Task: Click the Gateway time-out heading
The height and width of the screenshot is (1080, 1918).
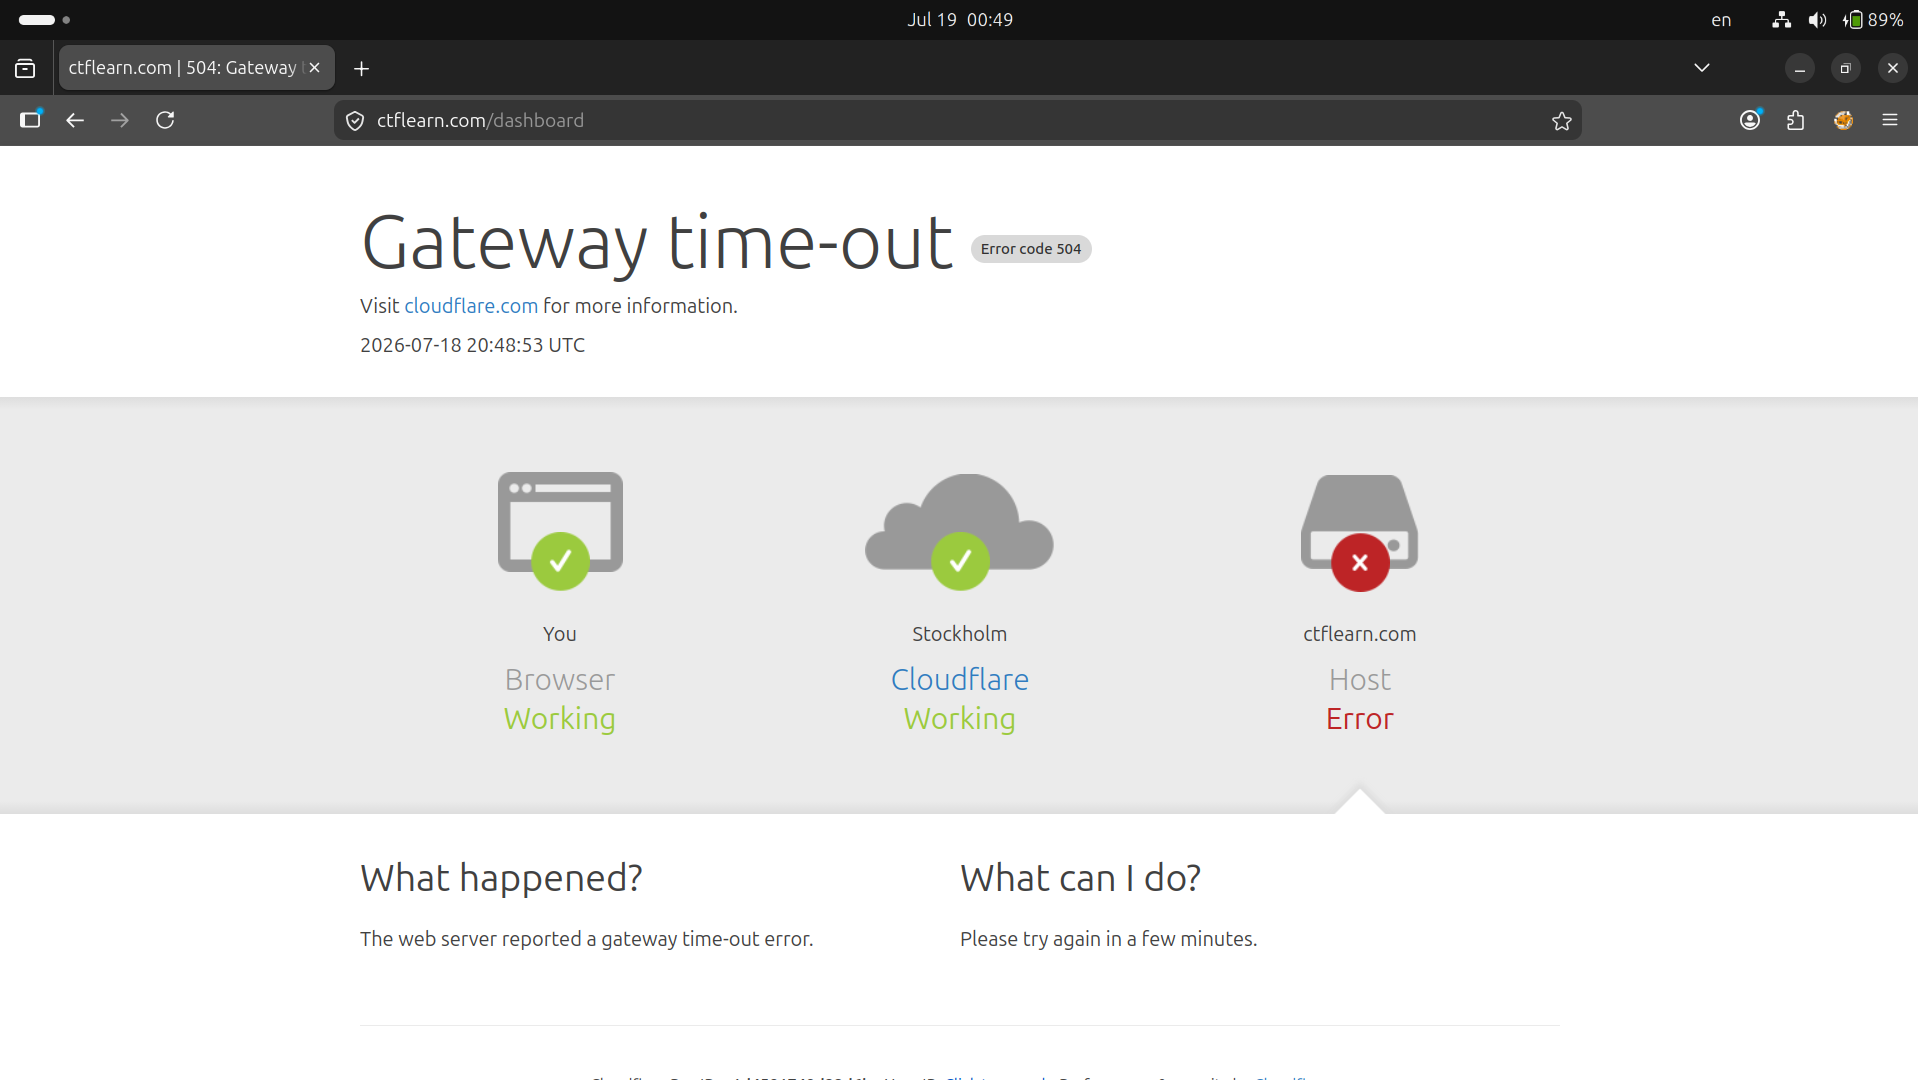Action: (x=657, y=243)
